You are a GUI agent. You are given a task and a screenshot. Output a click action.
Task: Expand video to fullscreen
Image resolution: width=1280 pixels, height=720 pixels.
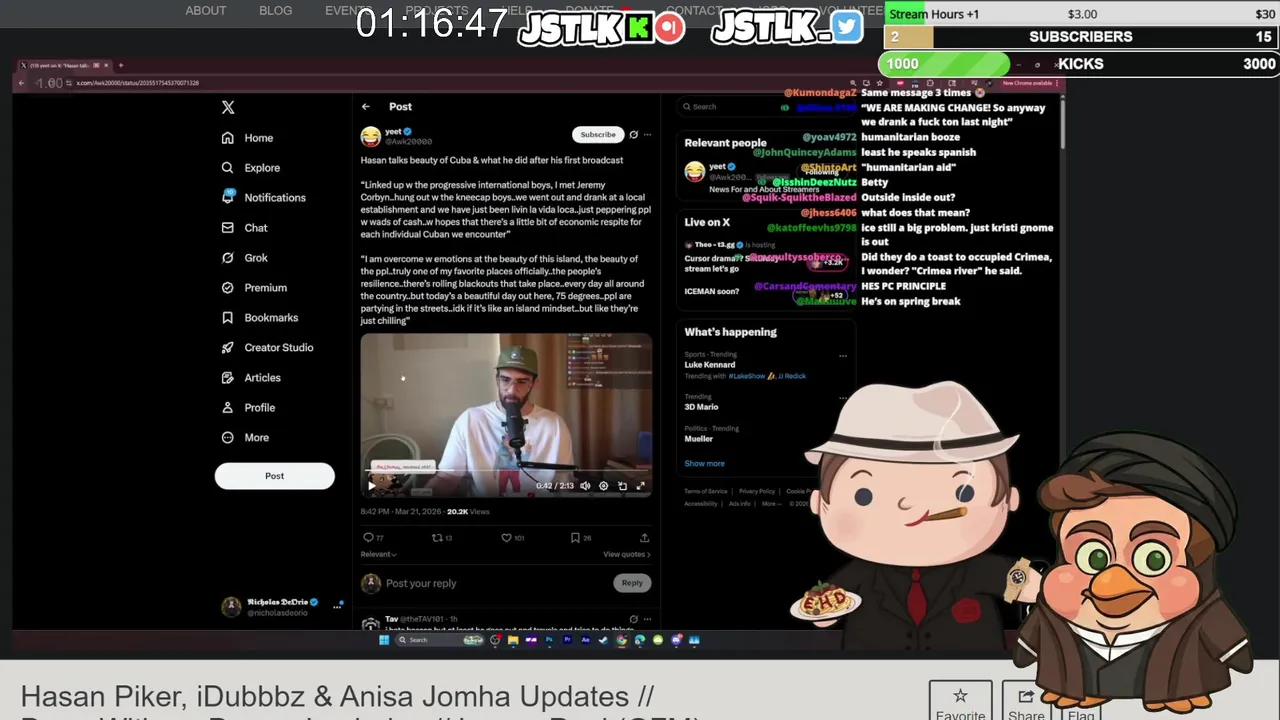pyautogui.click(x=641, y=486)
